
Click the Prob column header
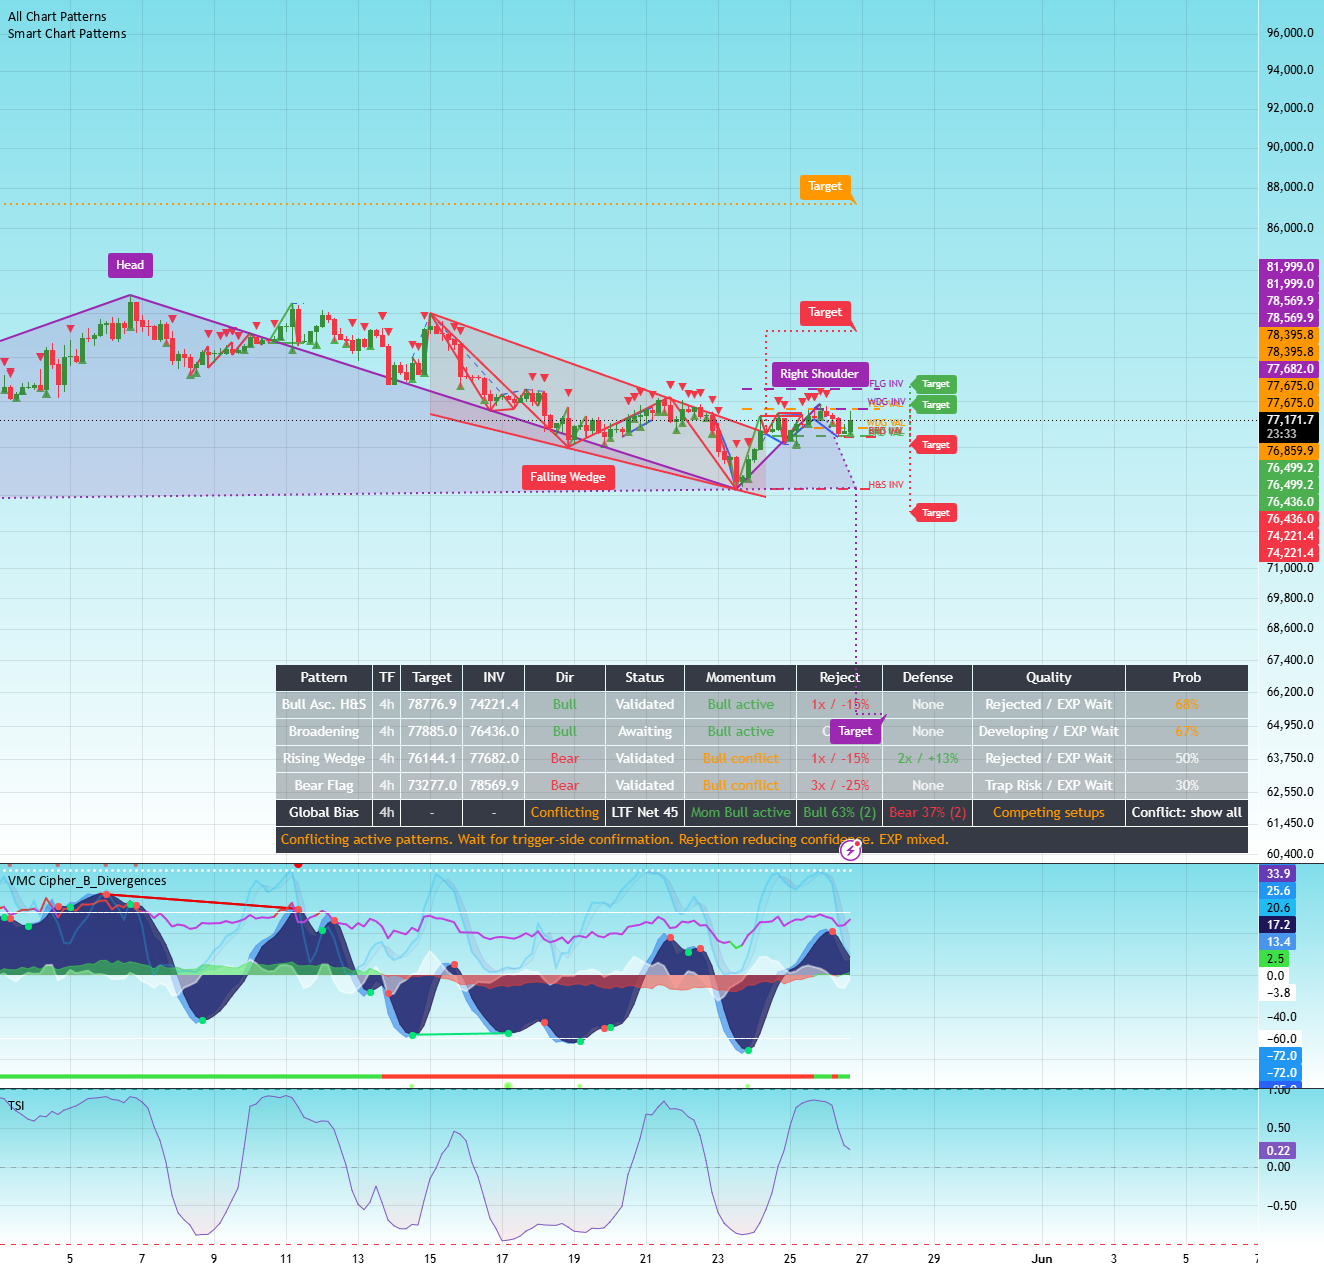click(x=1187, y=677)
